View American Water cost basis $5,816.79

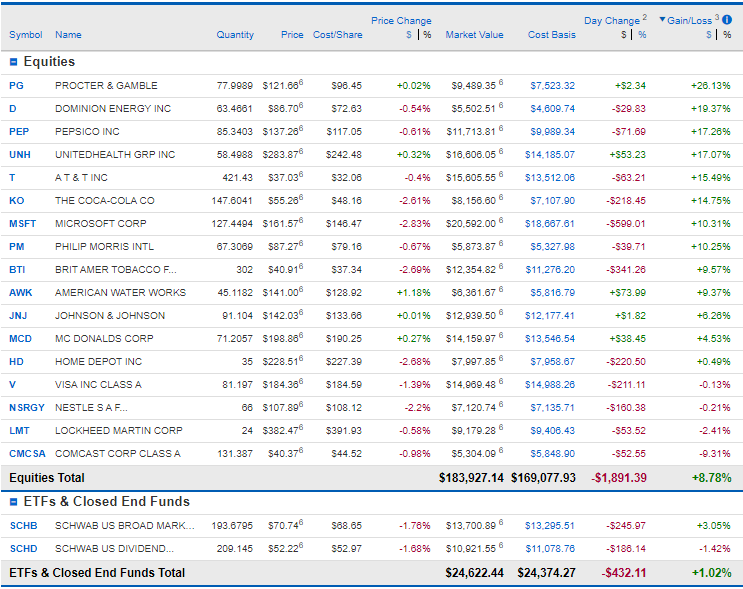(553, 292)
